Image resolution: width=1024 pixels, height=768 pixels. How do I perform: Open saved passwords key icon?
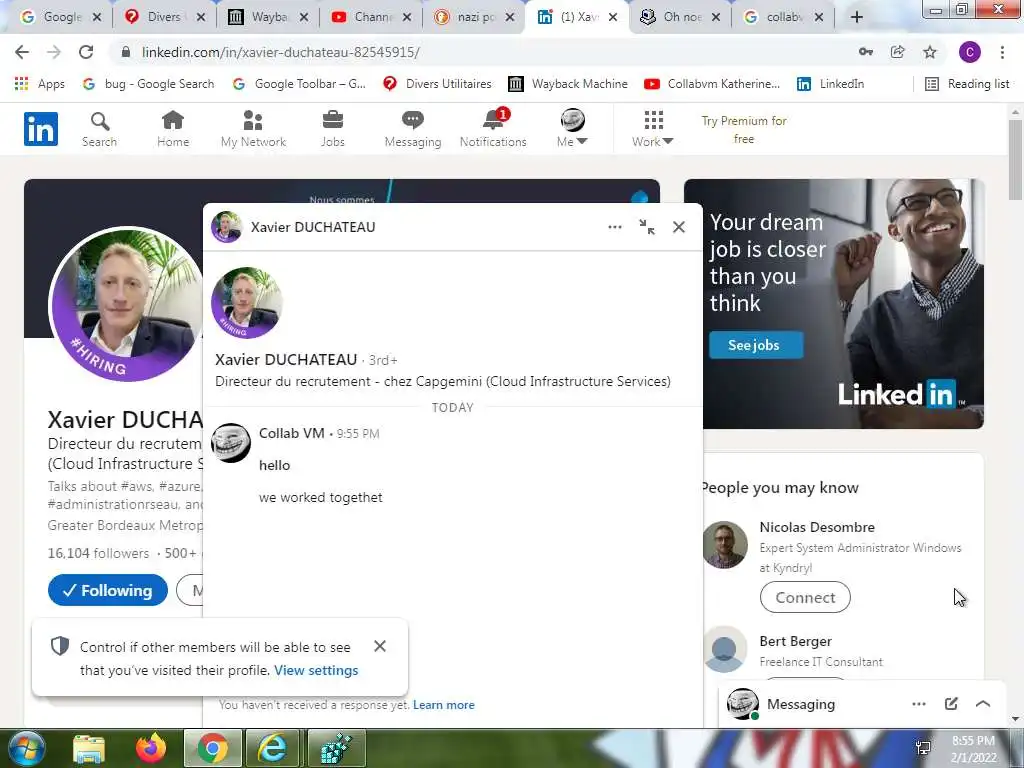[x=866, y=52]
